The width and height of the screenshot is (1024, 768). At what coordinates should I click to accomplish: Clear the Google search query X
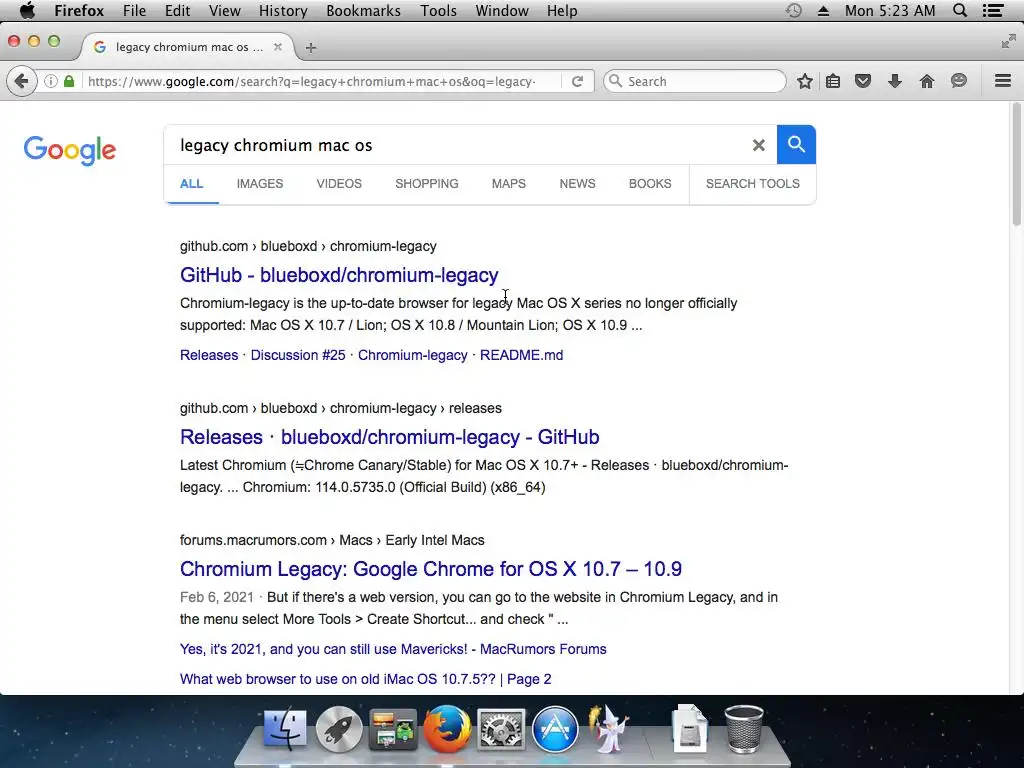[x=758, y=145]
